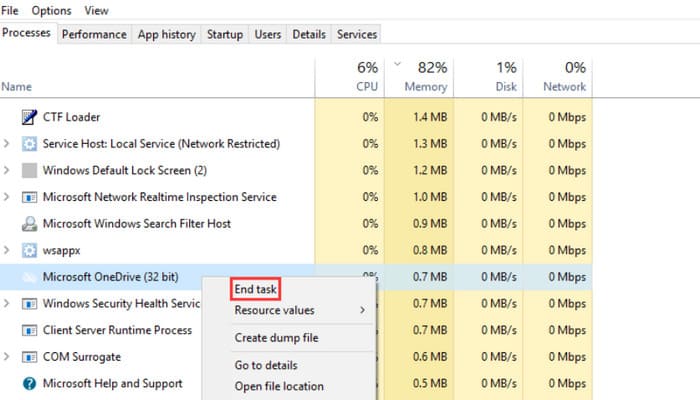Select Microsoft Network Realtime Inspection Service name
Screen dimensions: 700x400
point(159,197)
